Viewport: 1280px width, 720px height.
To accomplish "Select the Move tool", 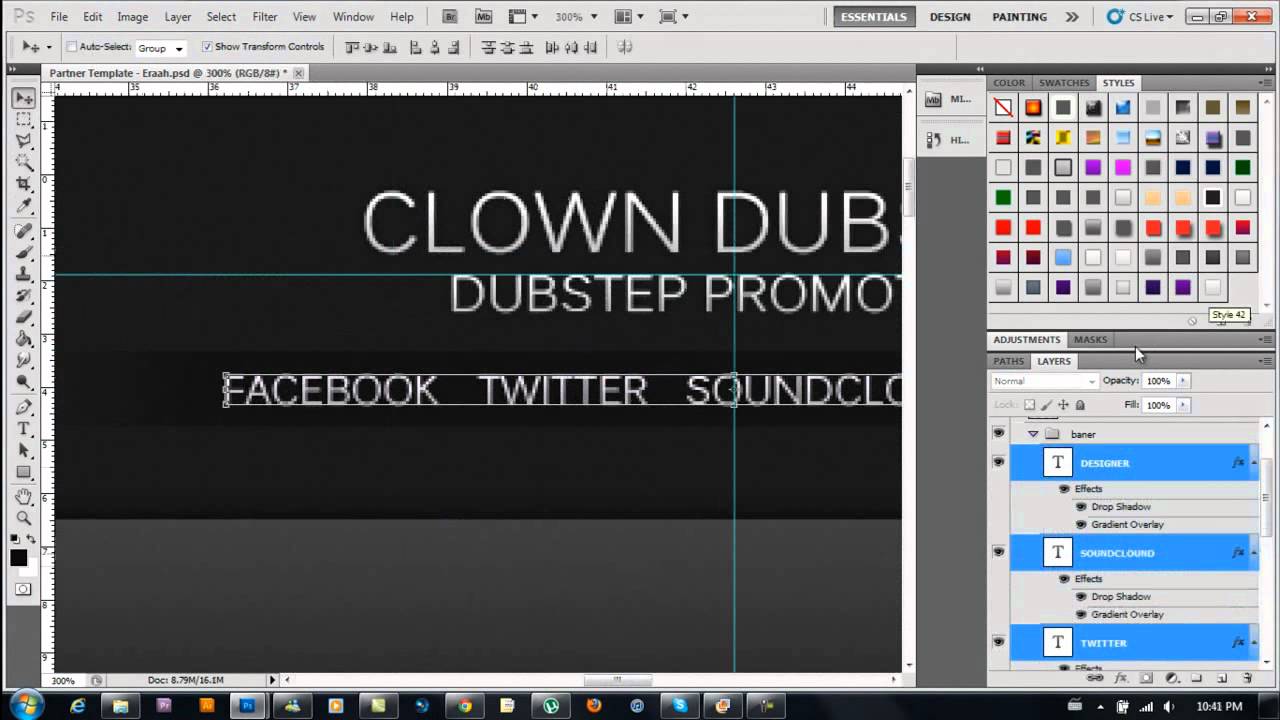I will 24,98.
